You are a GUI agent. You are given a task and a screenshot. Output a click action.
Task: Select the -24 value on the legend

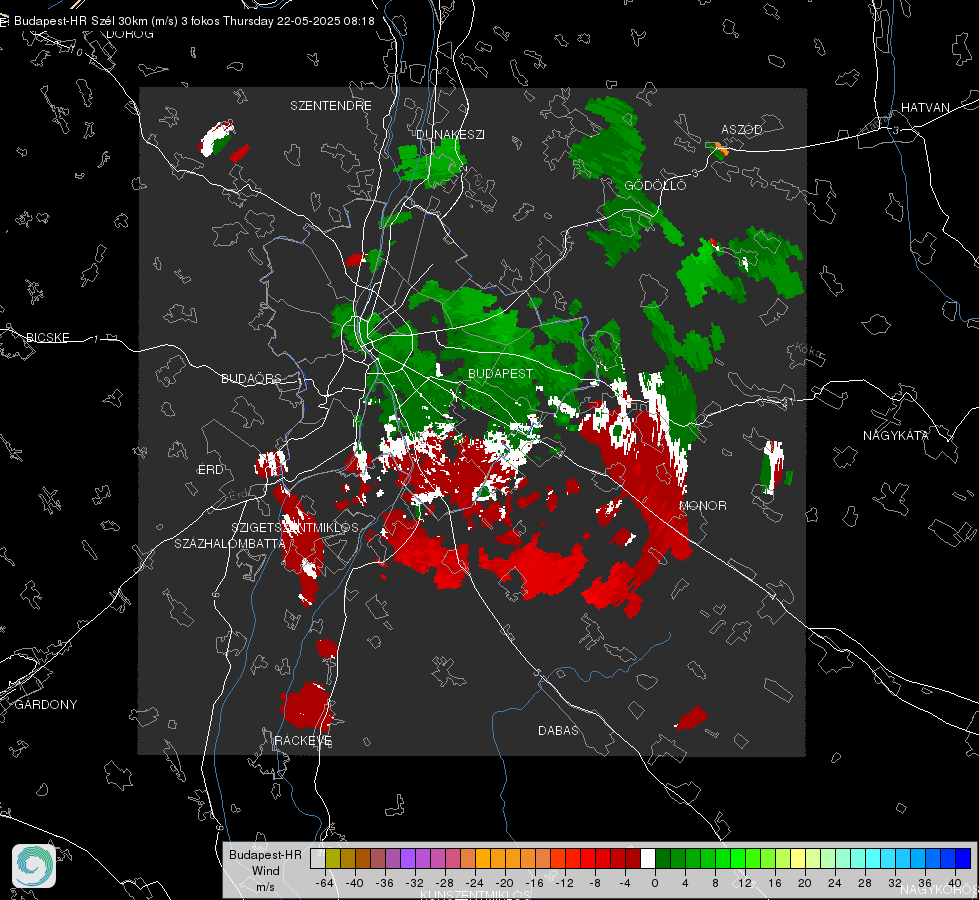pyautogui.click(x=475, y=883)
